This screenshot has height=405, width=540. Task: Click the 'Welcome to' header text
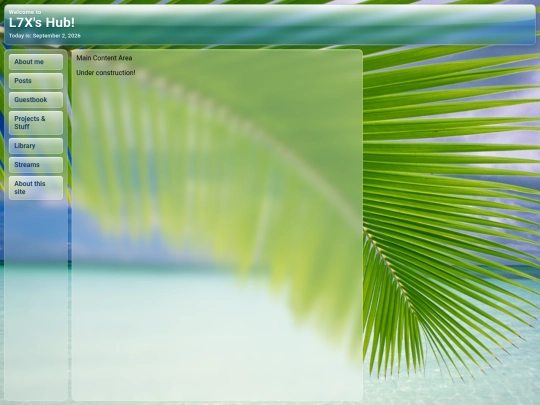tap(25, 12)
